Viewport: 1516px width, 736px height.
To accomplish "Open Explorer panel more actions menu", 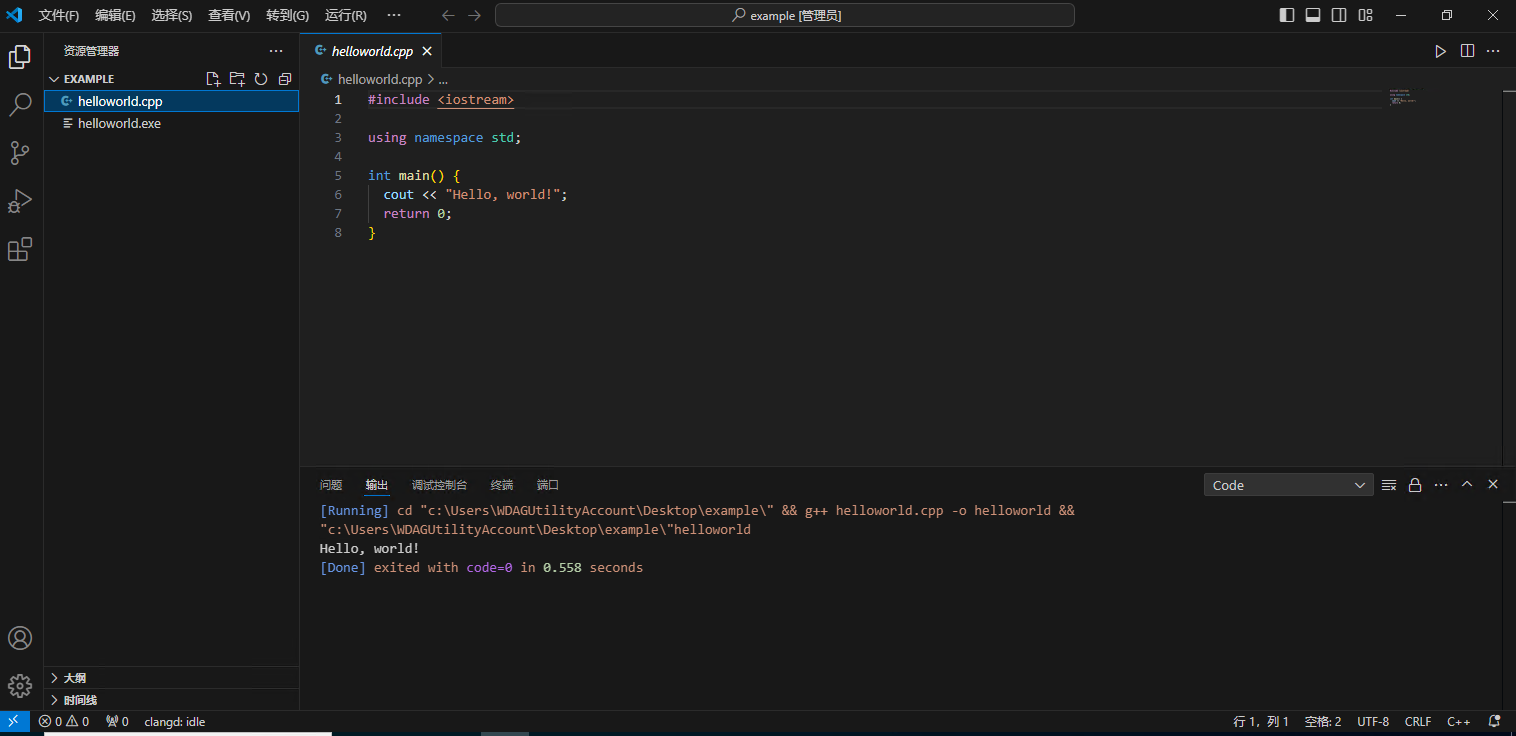I will pos(276,51).
